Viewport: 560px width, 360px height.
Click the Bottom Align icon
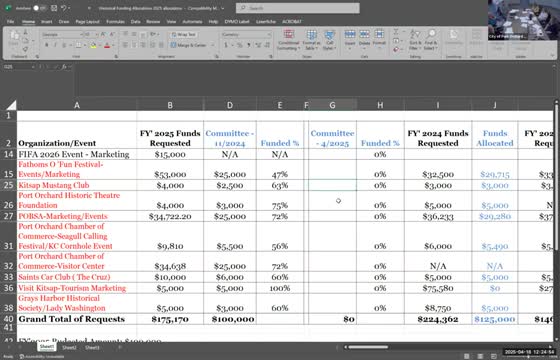[142, 34]
